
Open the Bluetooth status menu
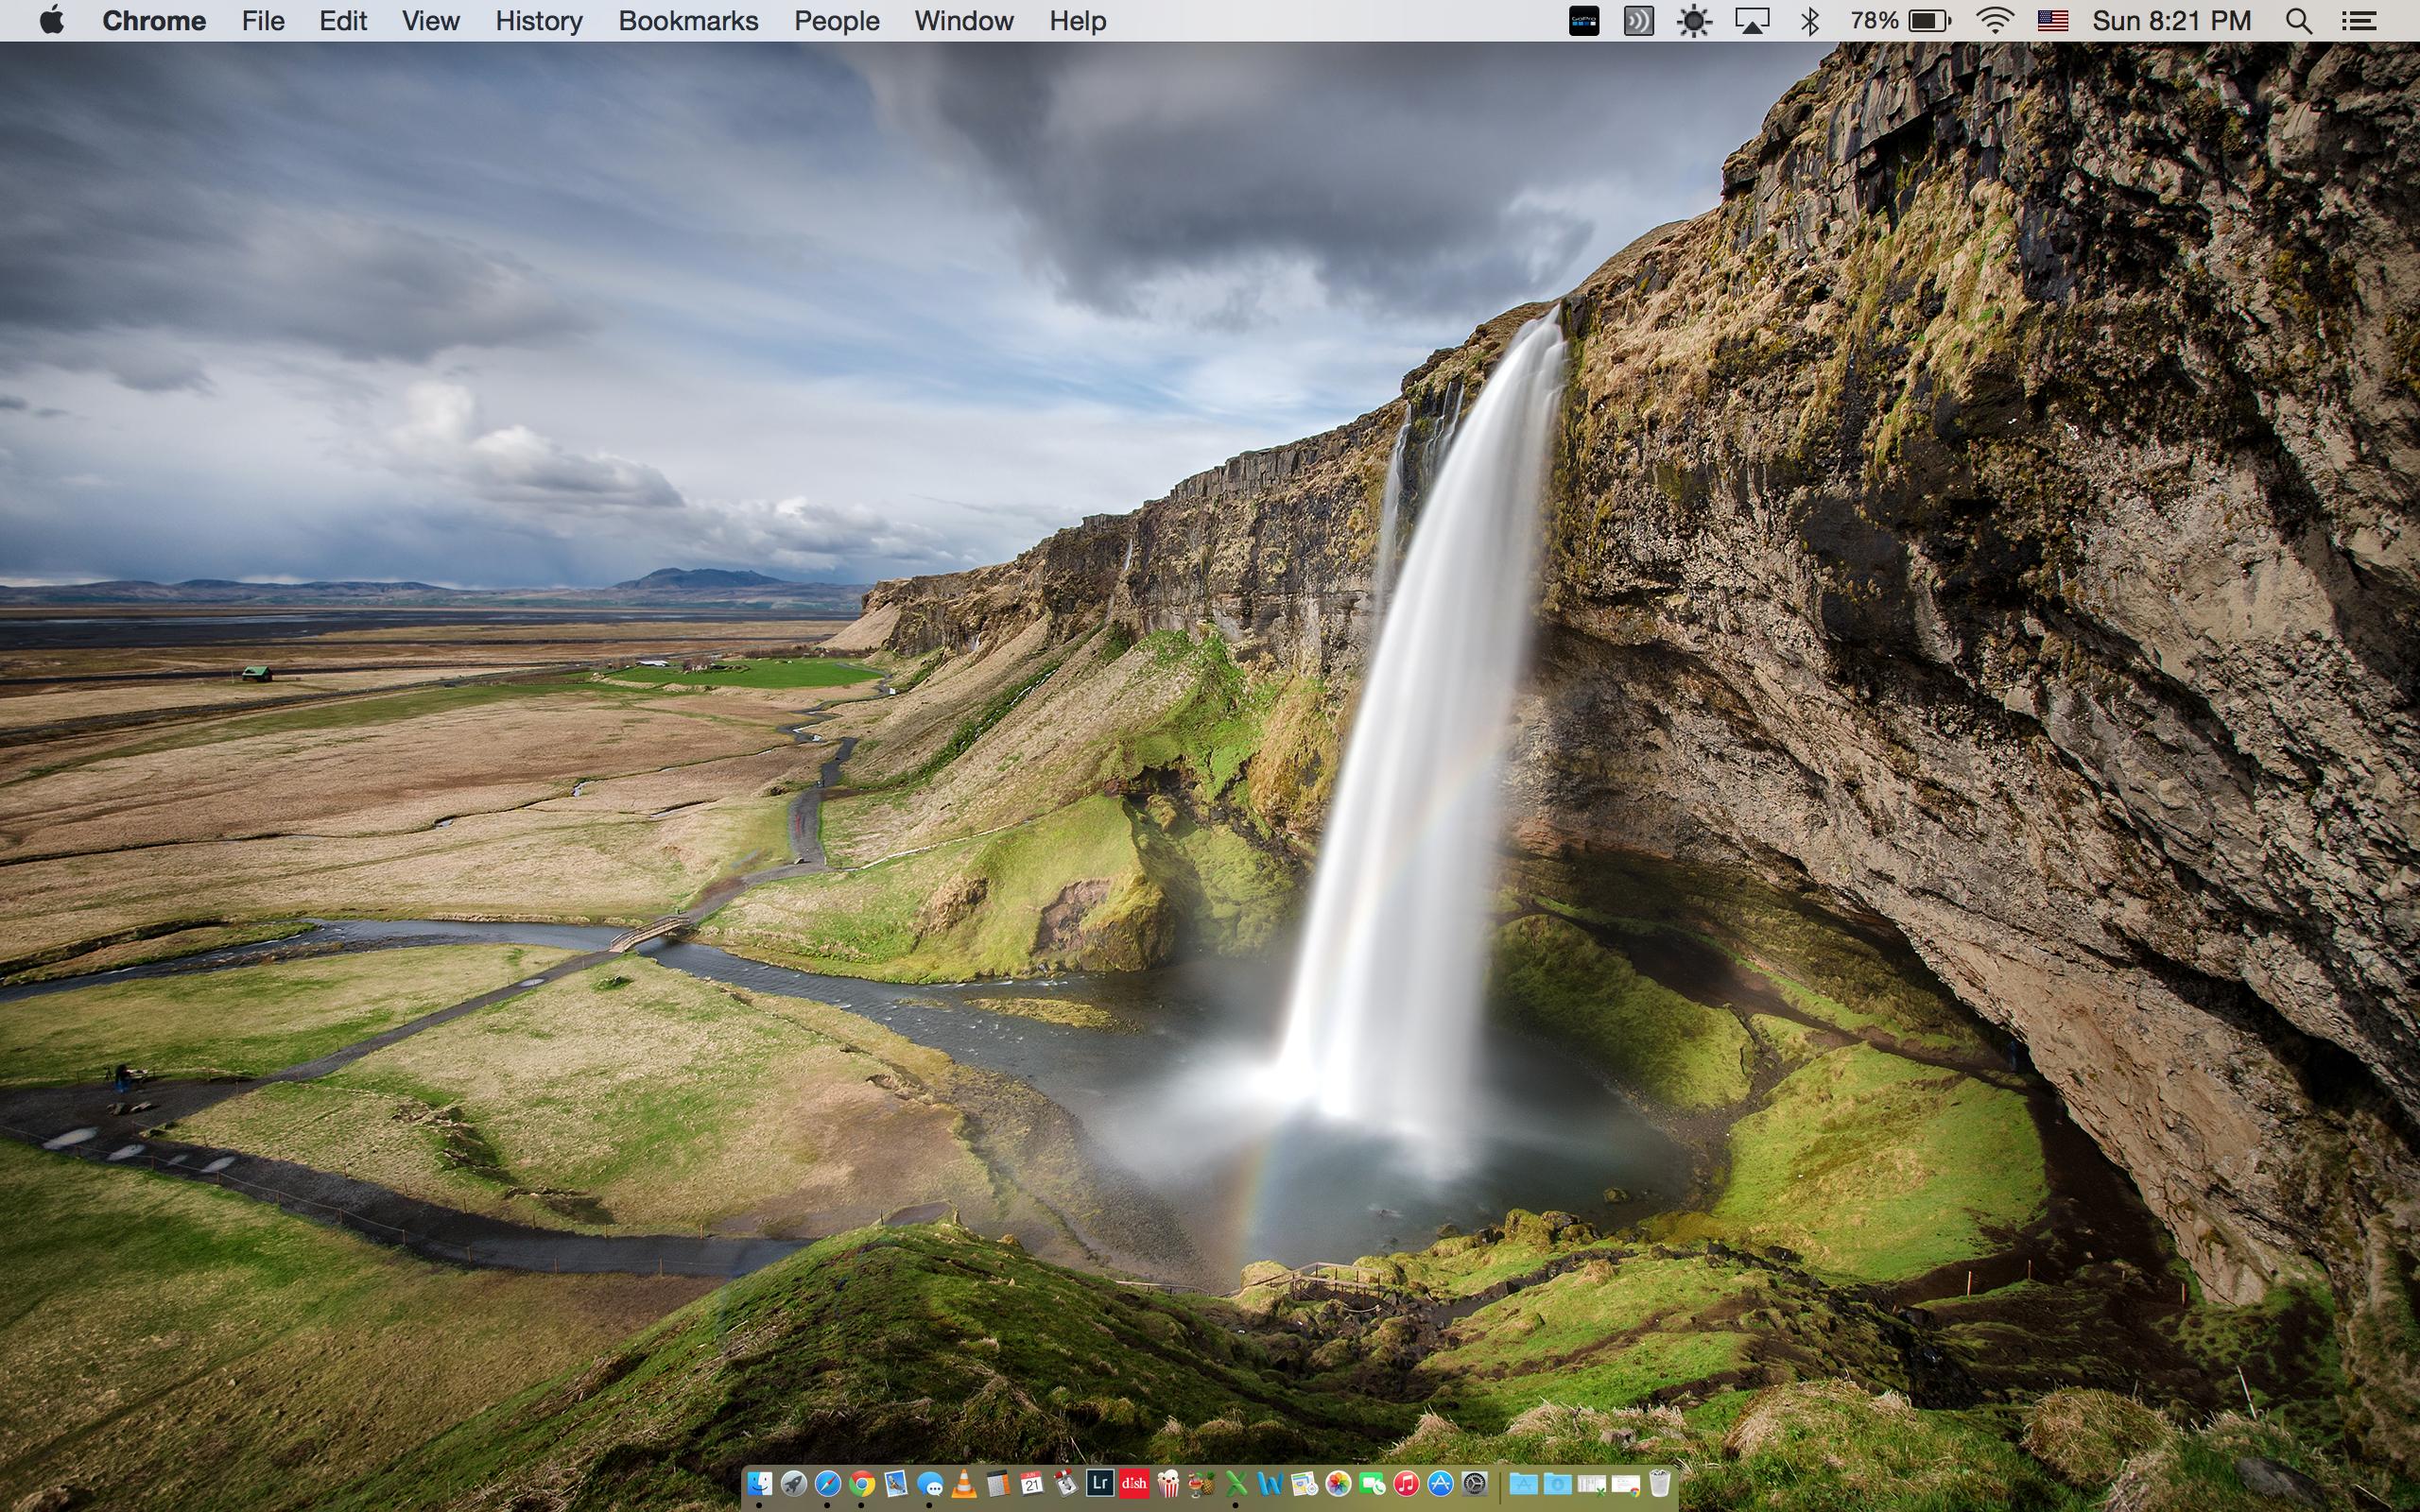[x=1809, y=21]
